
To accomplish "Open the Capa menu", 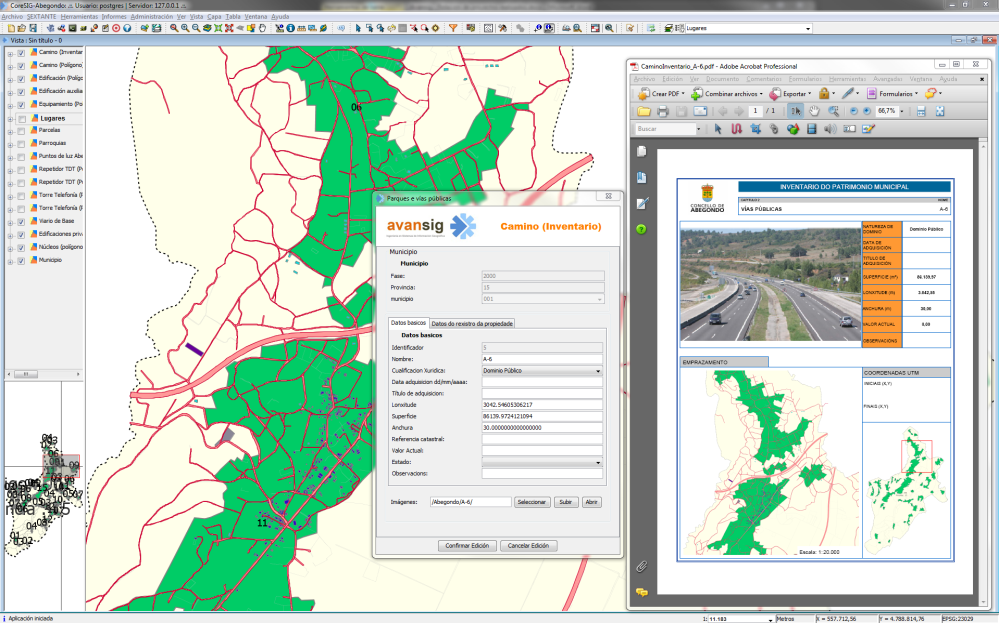I will click(x=214, y=17).
